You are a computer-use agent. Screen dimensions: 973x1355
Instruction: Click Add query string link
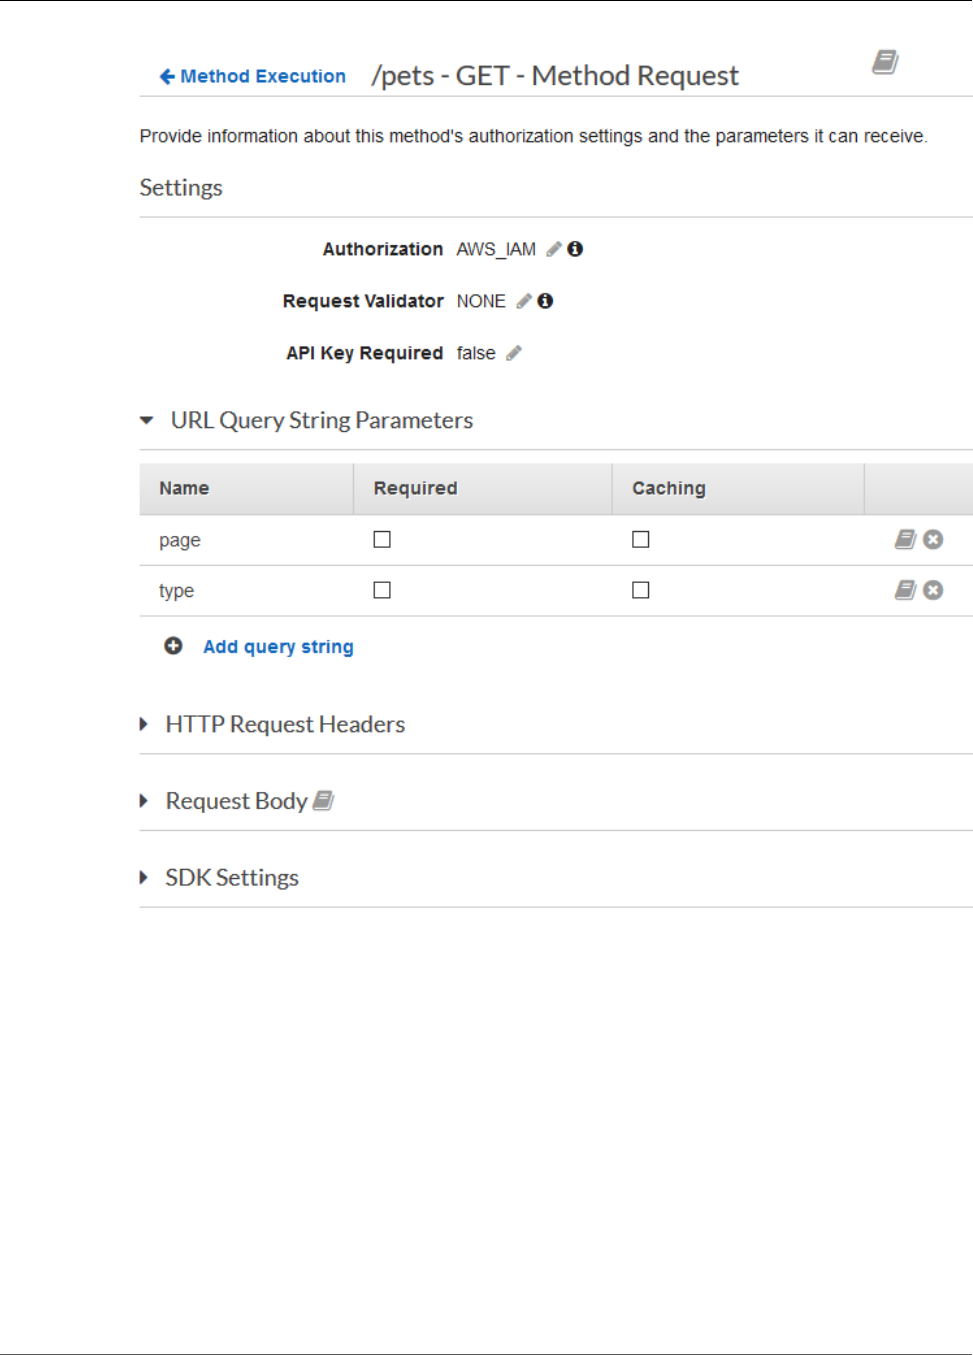(278, 647)
